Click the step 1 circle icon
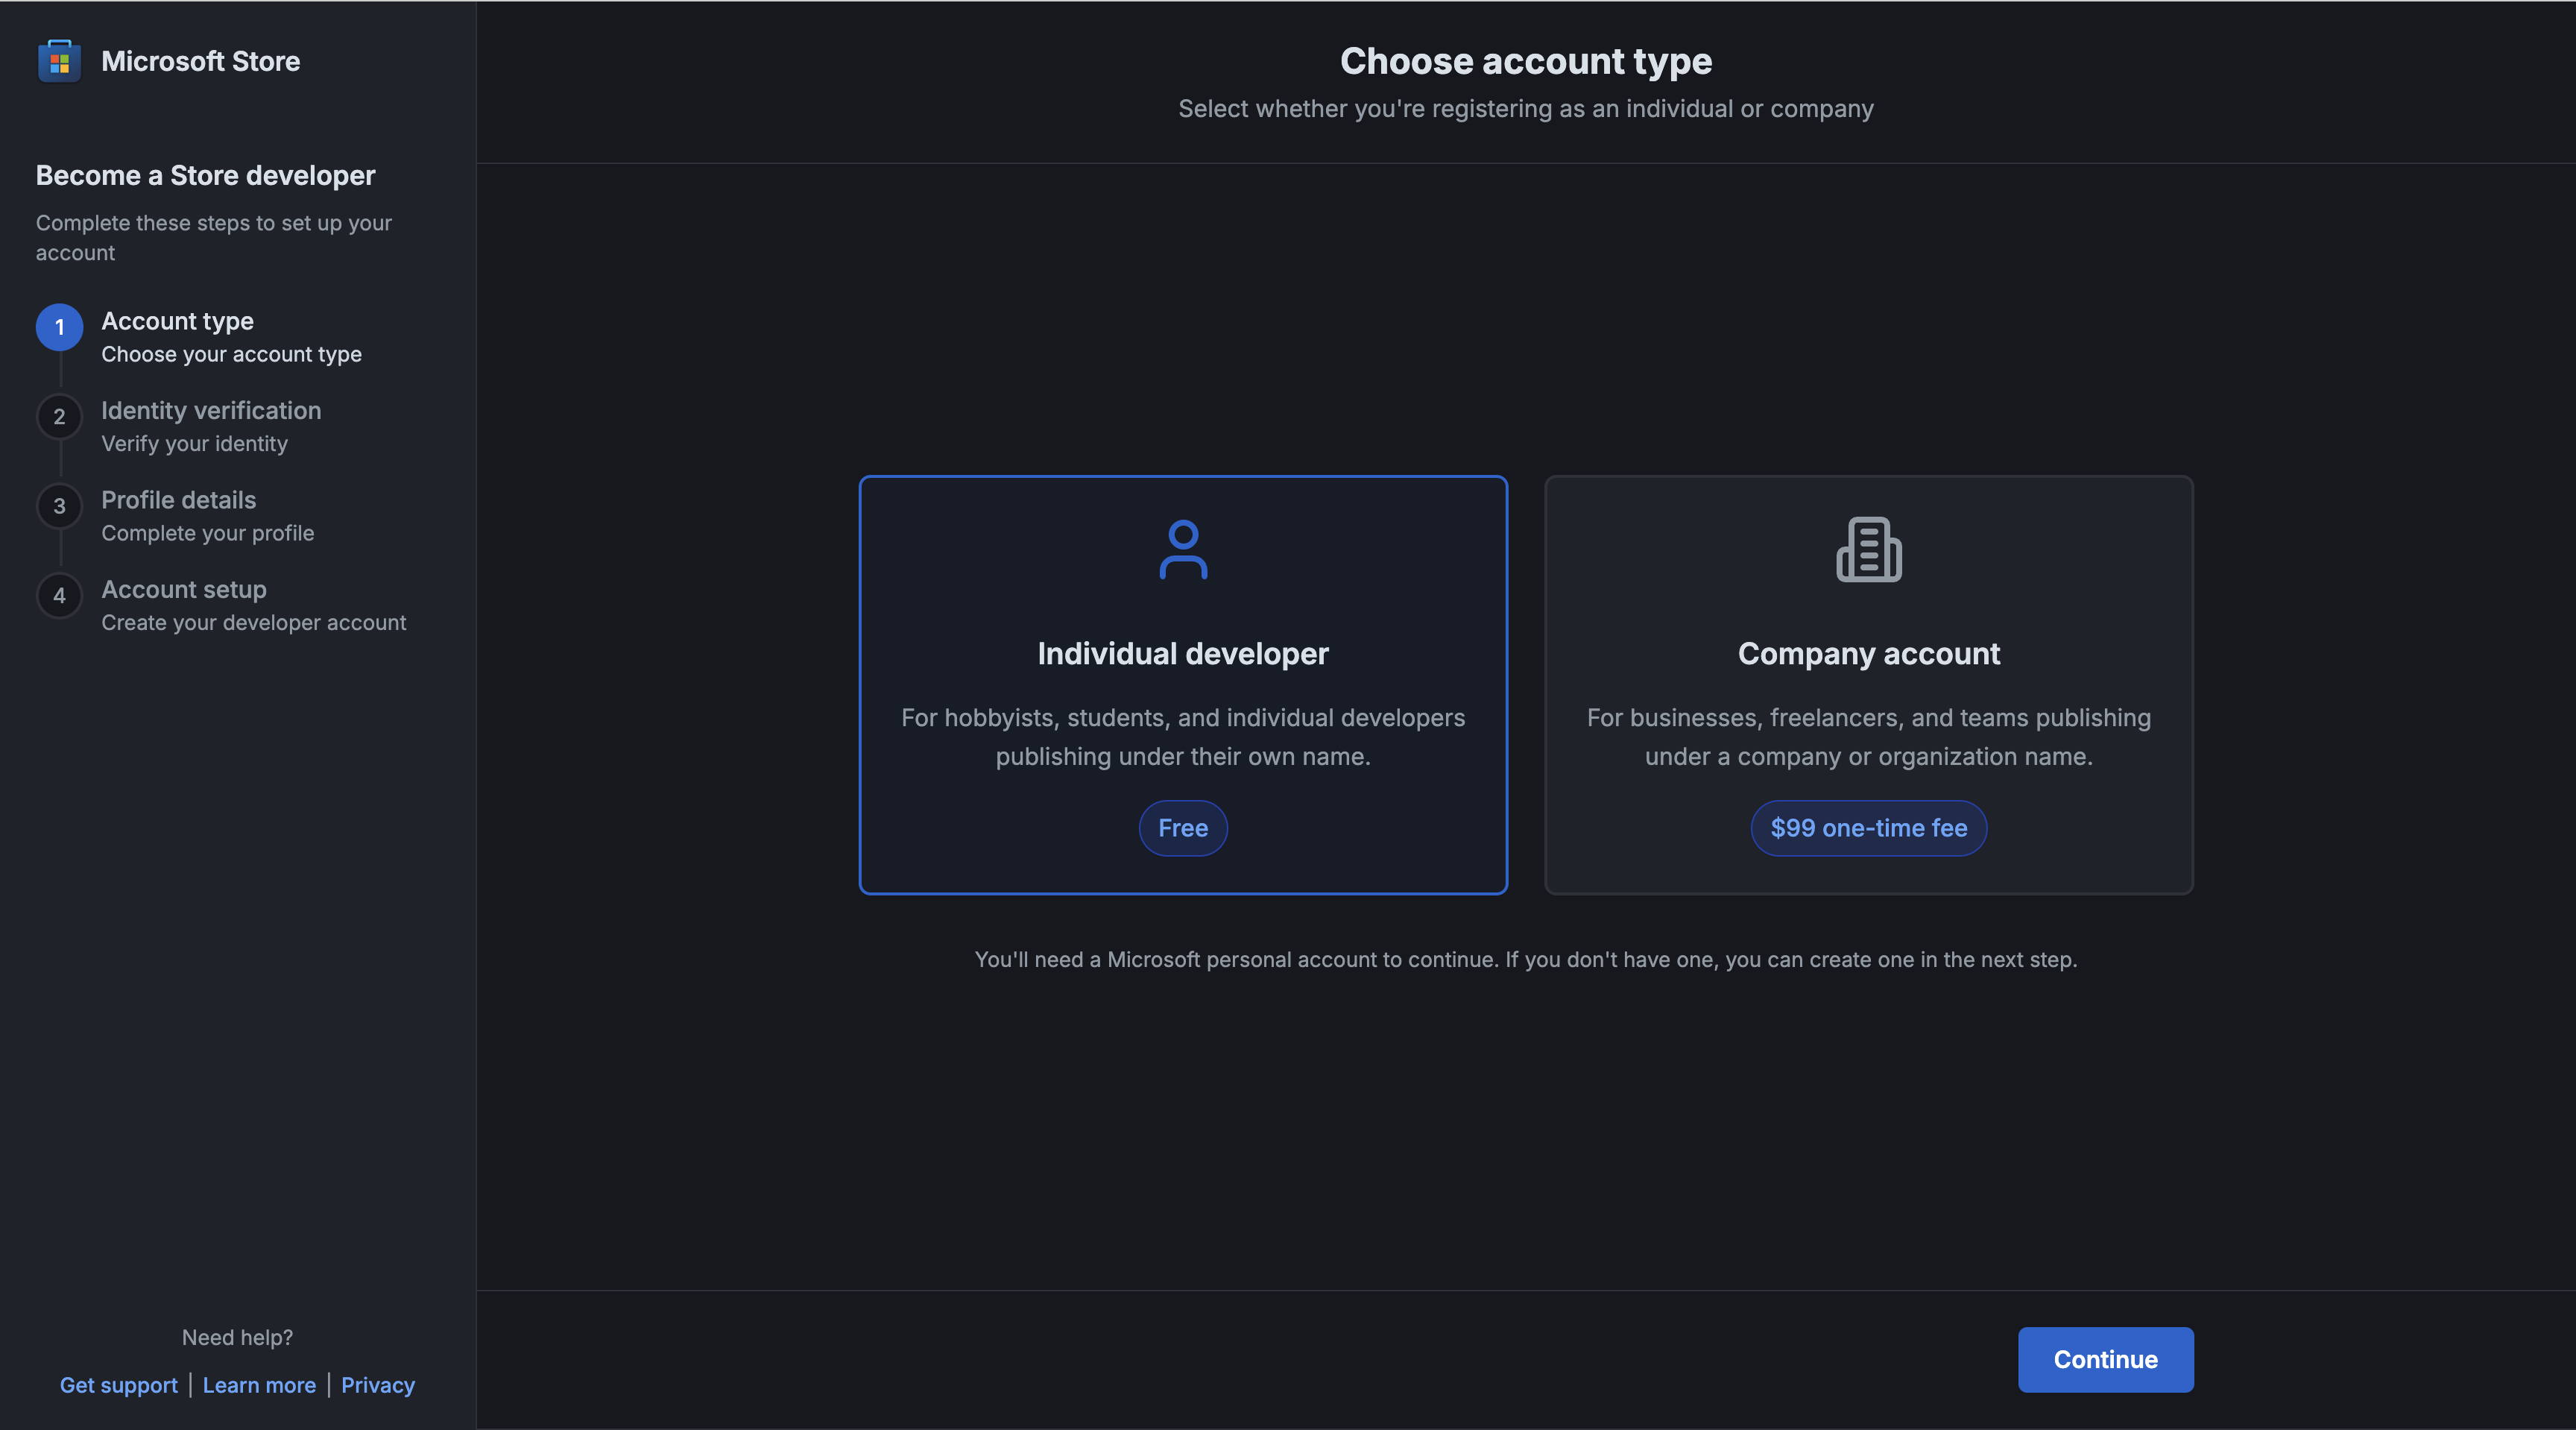Viewport: 2576px width, 1430px height. point(59,327)
